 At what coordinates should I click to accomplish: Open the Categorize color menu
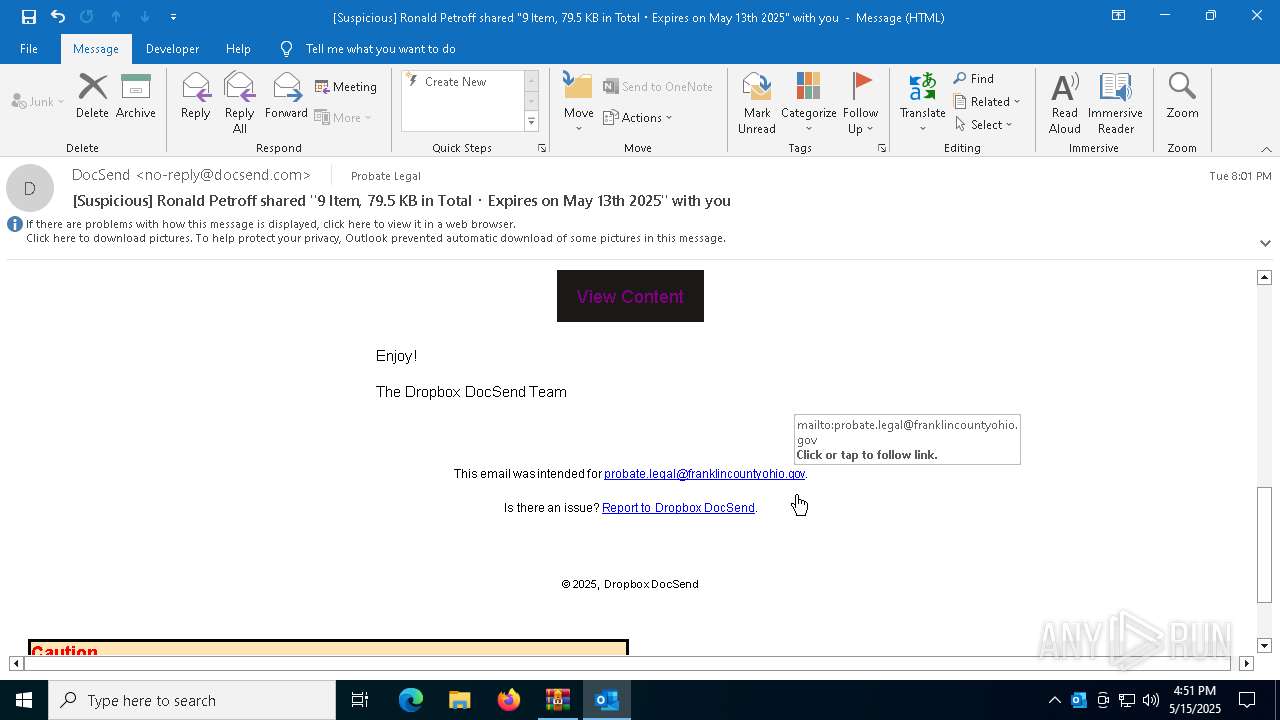click(x=808, y=103)
